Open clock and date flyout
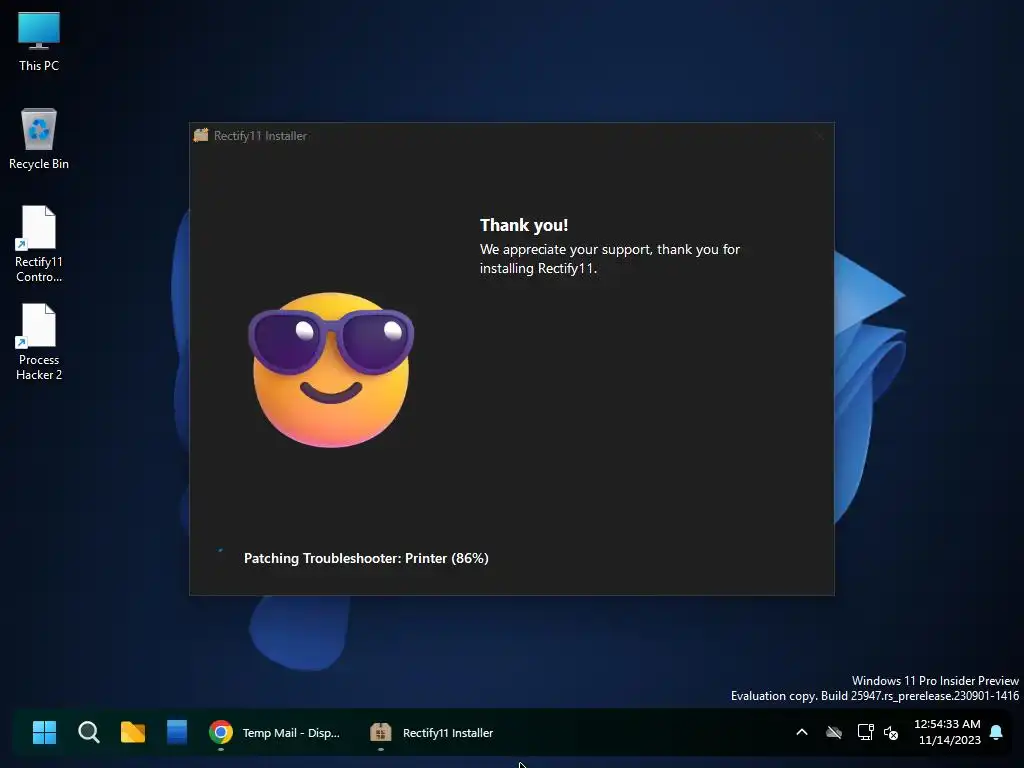 tap(947, 732)
